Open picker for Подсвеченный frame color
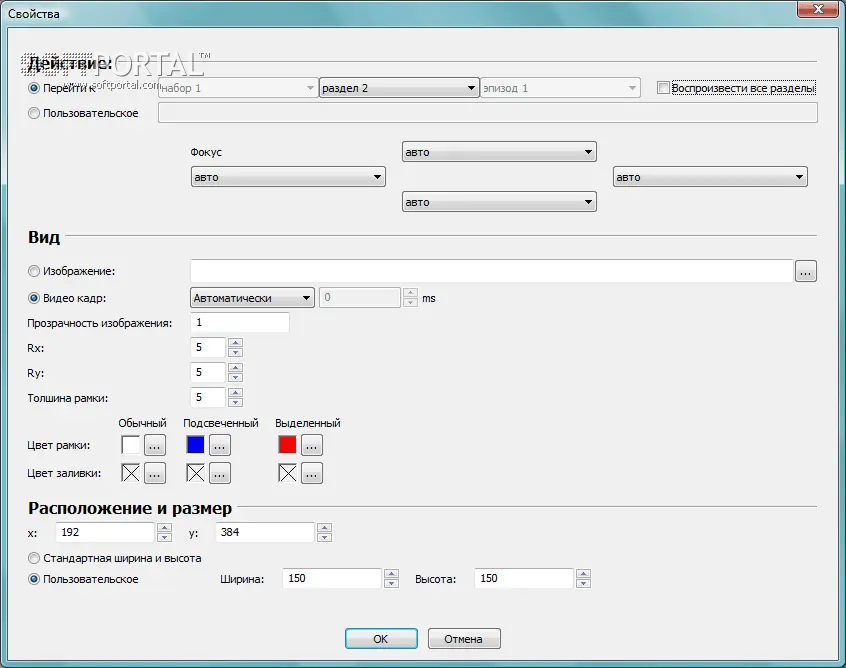The width and height of the screenshot is (846, 668). tap(219, 445)
